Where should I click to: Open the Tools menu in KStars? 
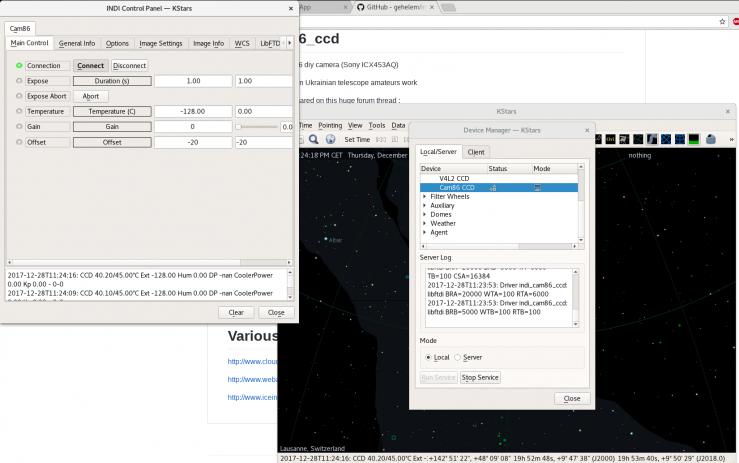coord(377,125)
